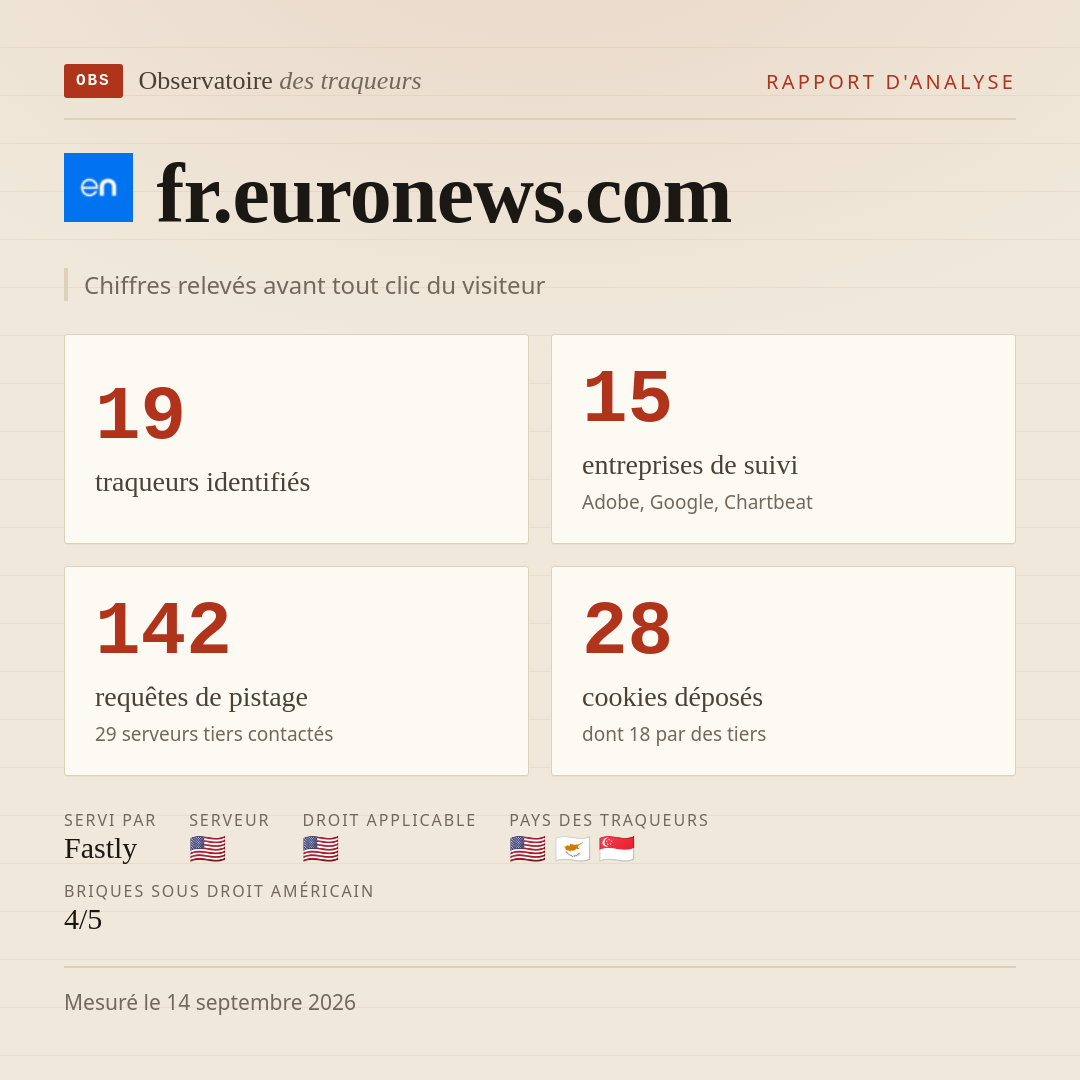Click 'Mesuré le 14 septembre 2026' date
Viewport: 1080px width, 1080px height.
pos(210,1002)
